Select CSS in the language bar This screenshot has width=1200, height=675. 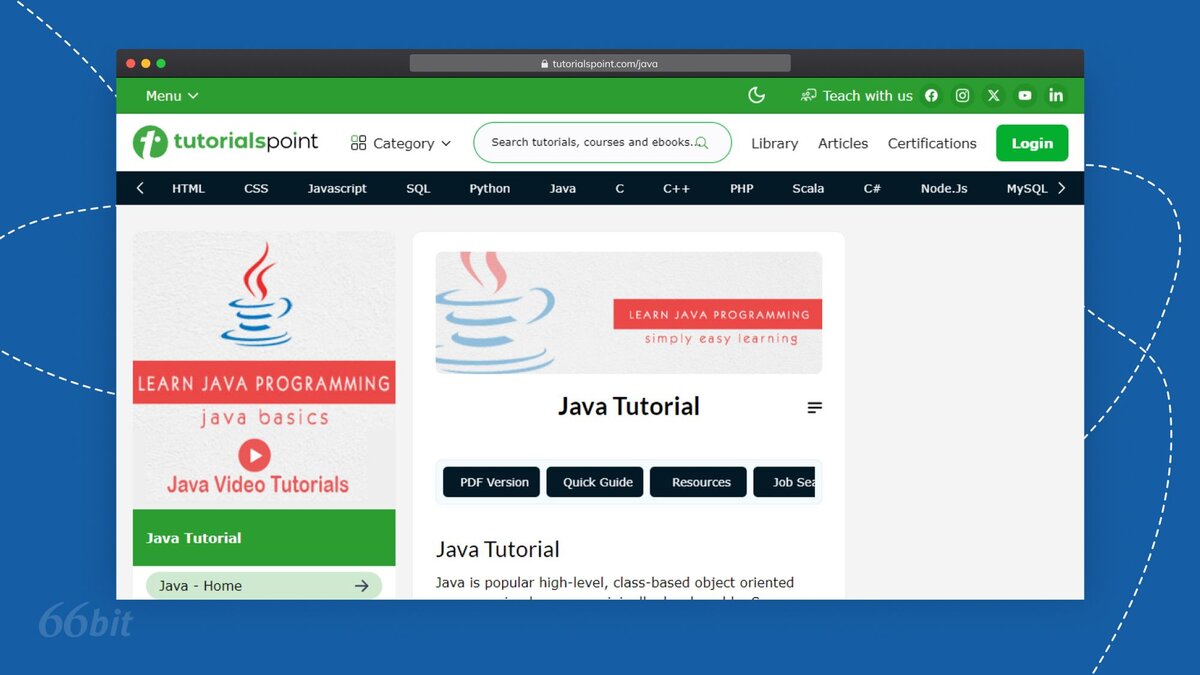(256, 188)
